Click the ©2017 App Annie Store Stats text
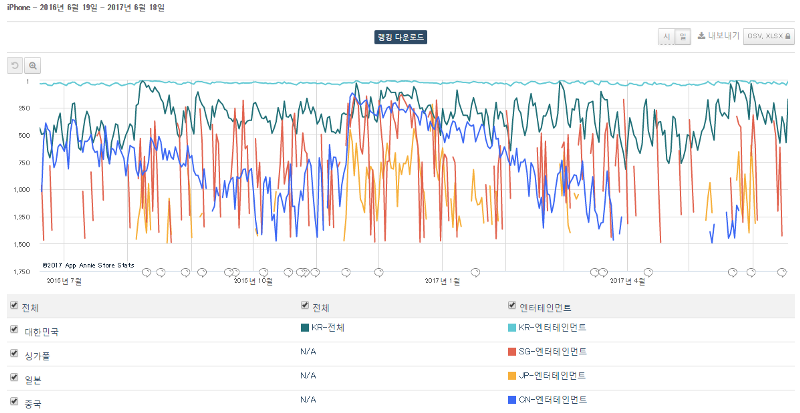The height and width of the screenshot is (413, 800). pos(89,265)
